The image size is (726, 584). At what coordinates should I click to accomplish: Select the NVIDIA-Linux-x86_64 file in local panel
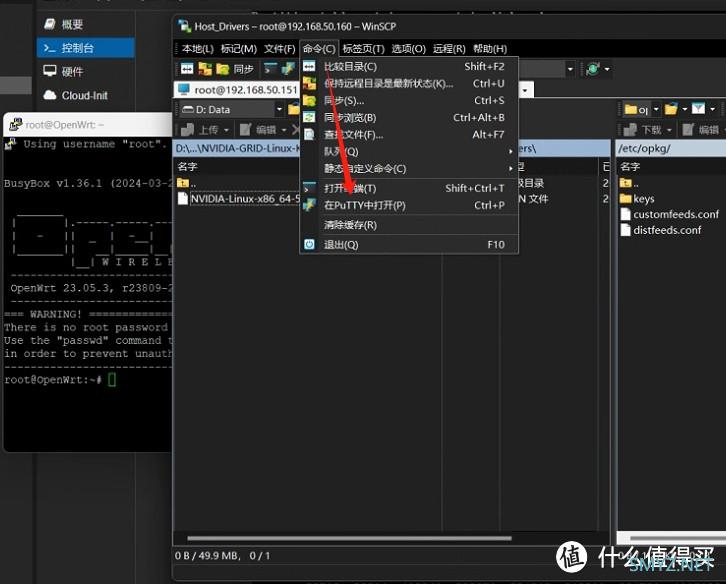239,199
